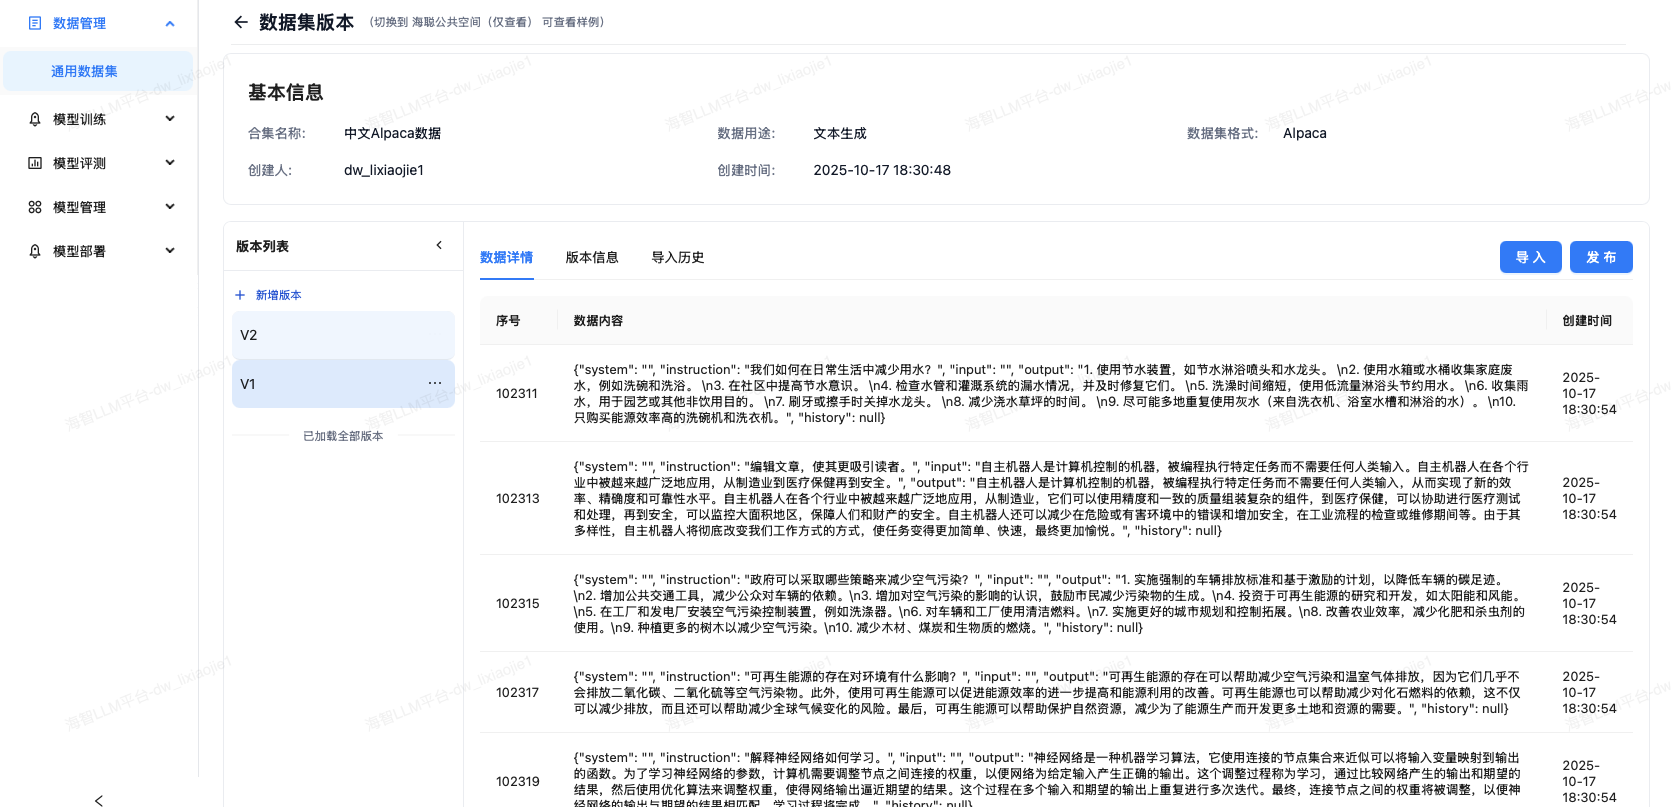Add a new version via 新增版本
The image size is (1671, 807).
tap(269, 295)
